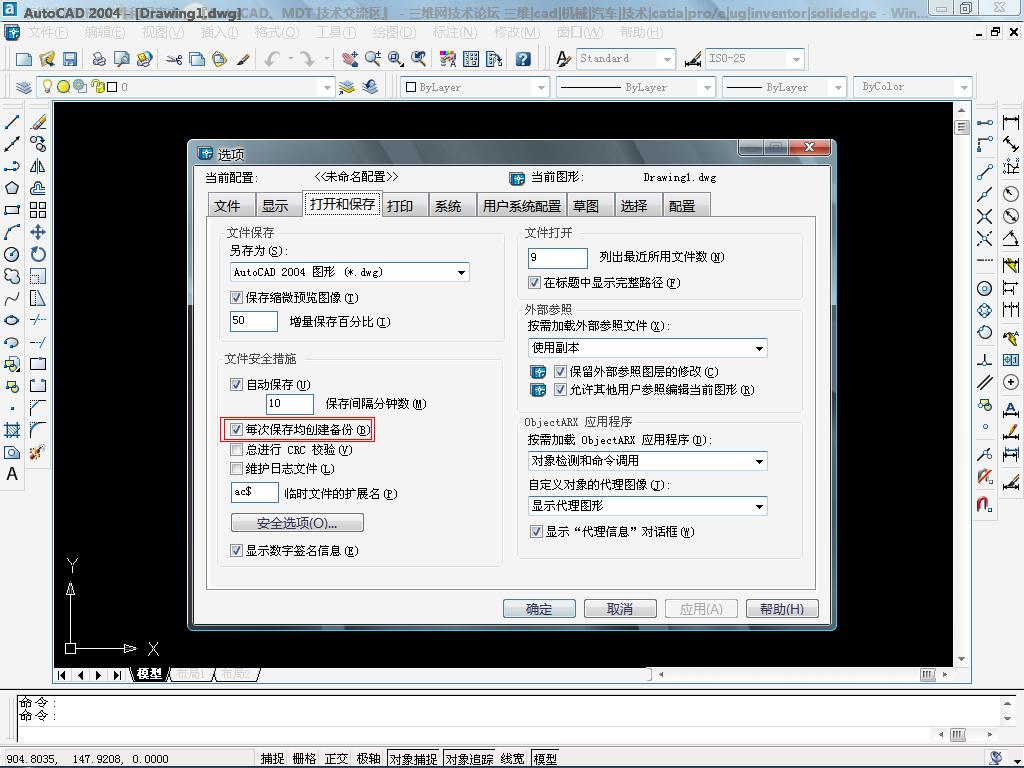Click the Linear Dimension tool
1024x768 pixels.
coord(1010,122)
